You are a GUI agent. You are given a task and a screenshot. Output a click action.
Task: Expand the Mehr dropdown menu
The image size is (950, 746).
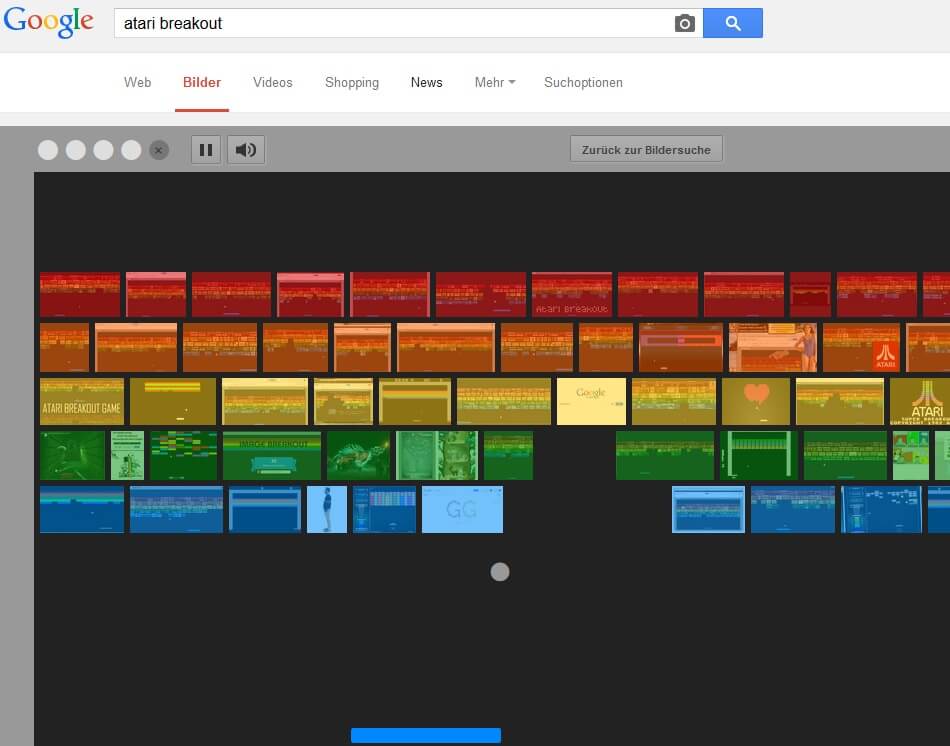coord(495,82)
